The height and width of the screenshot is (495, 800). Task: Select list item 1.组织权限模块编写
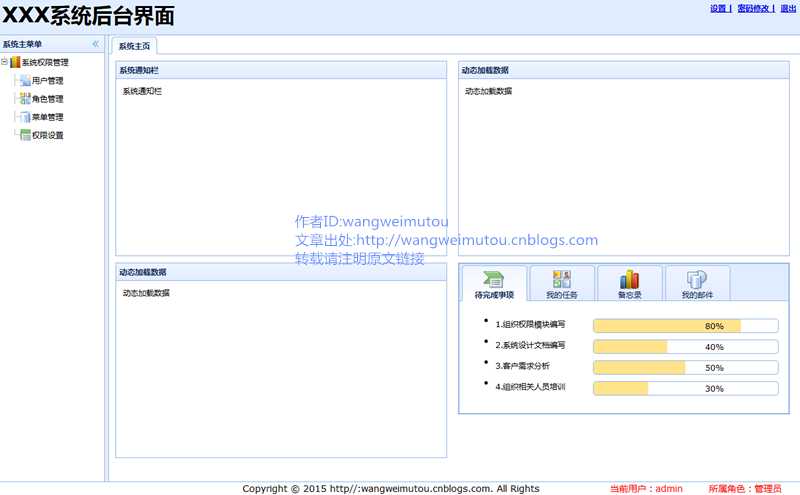pos(530,324)
